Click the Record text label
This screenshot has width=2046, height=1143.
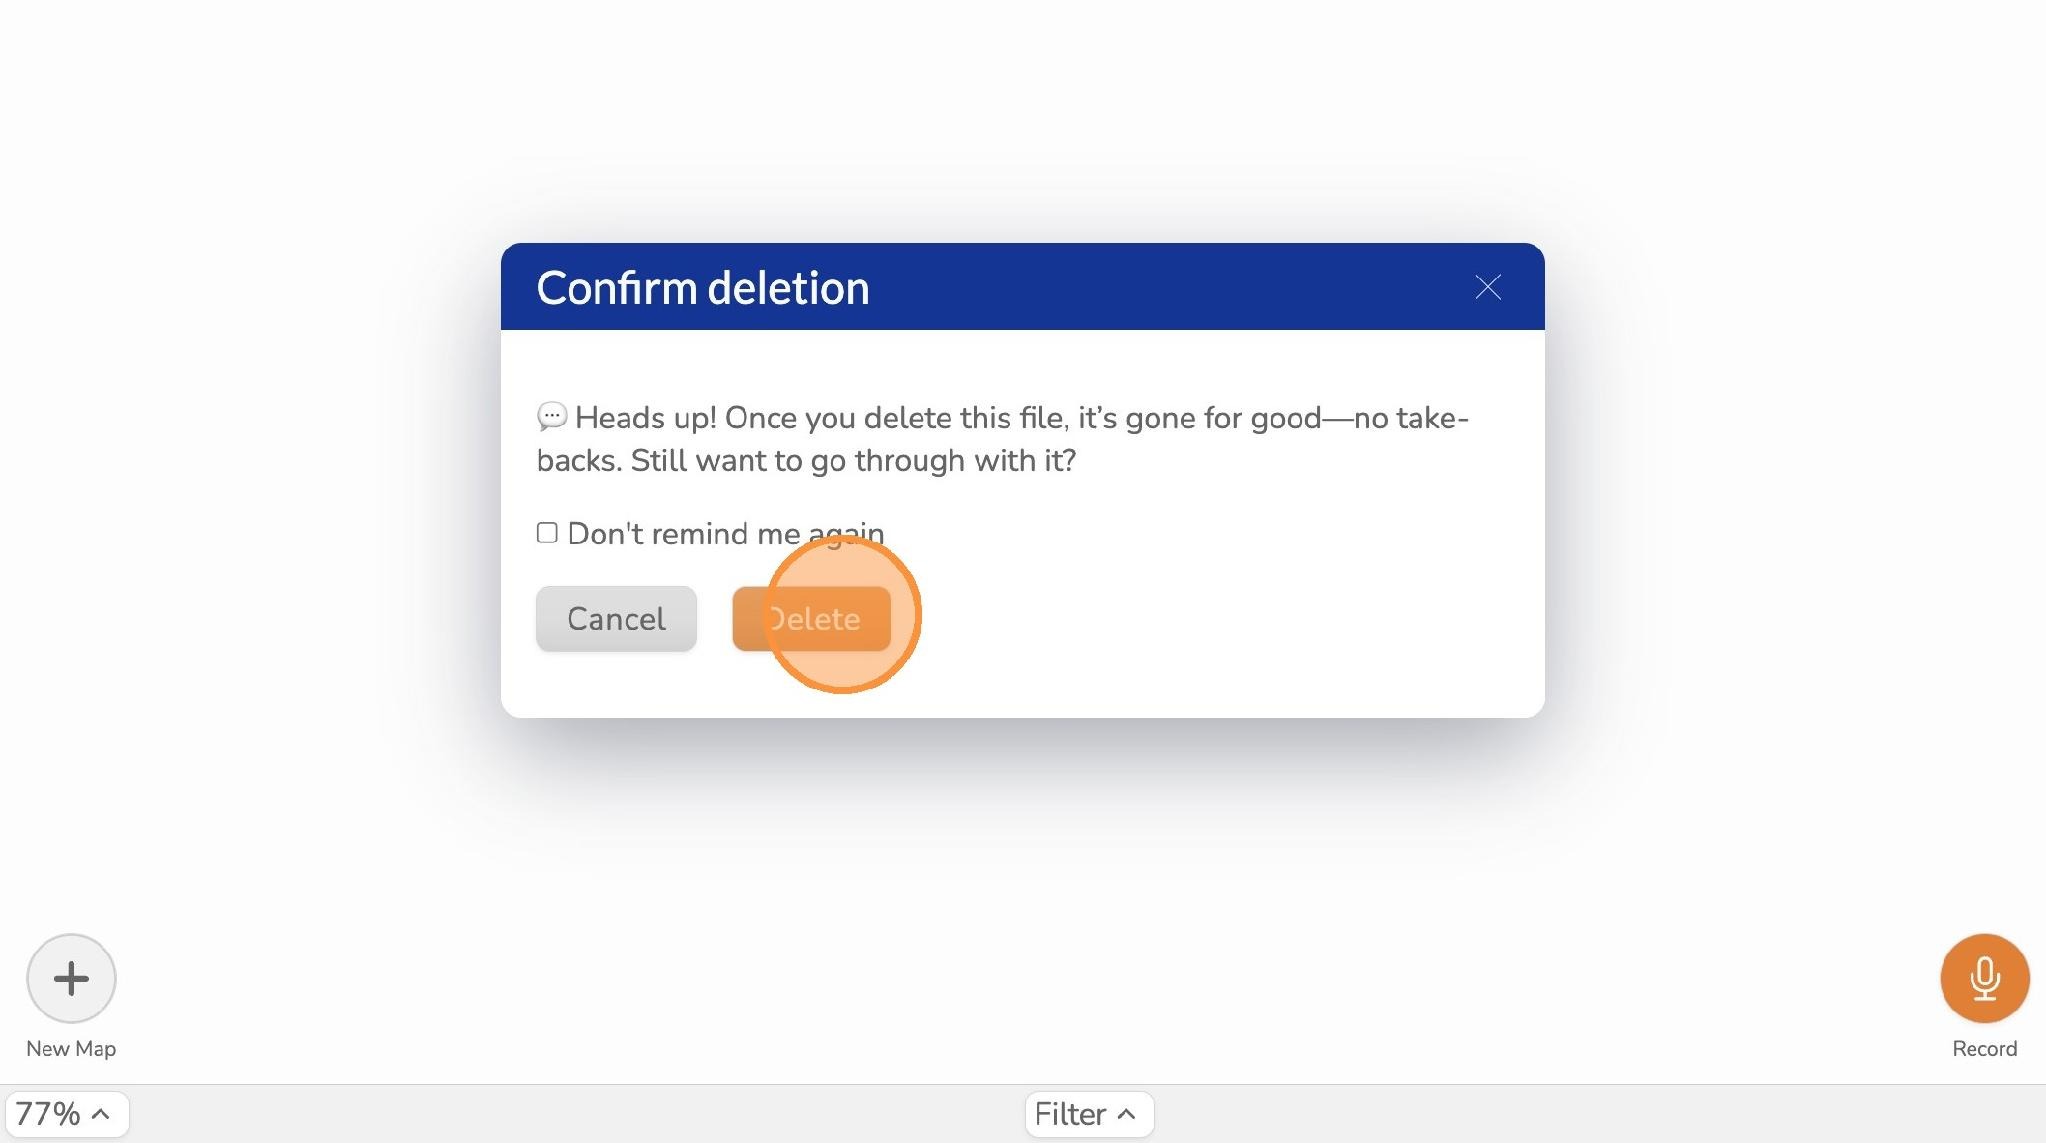pyautogui.click(x=1985, y=1048)
